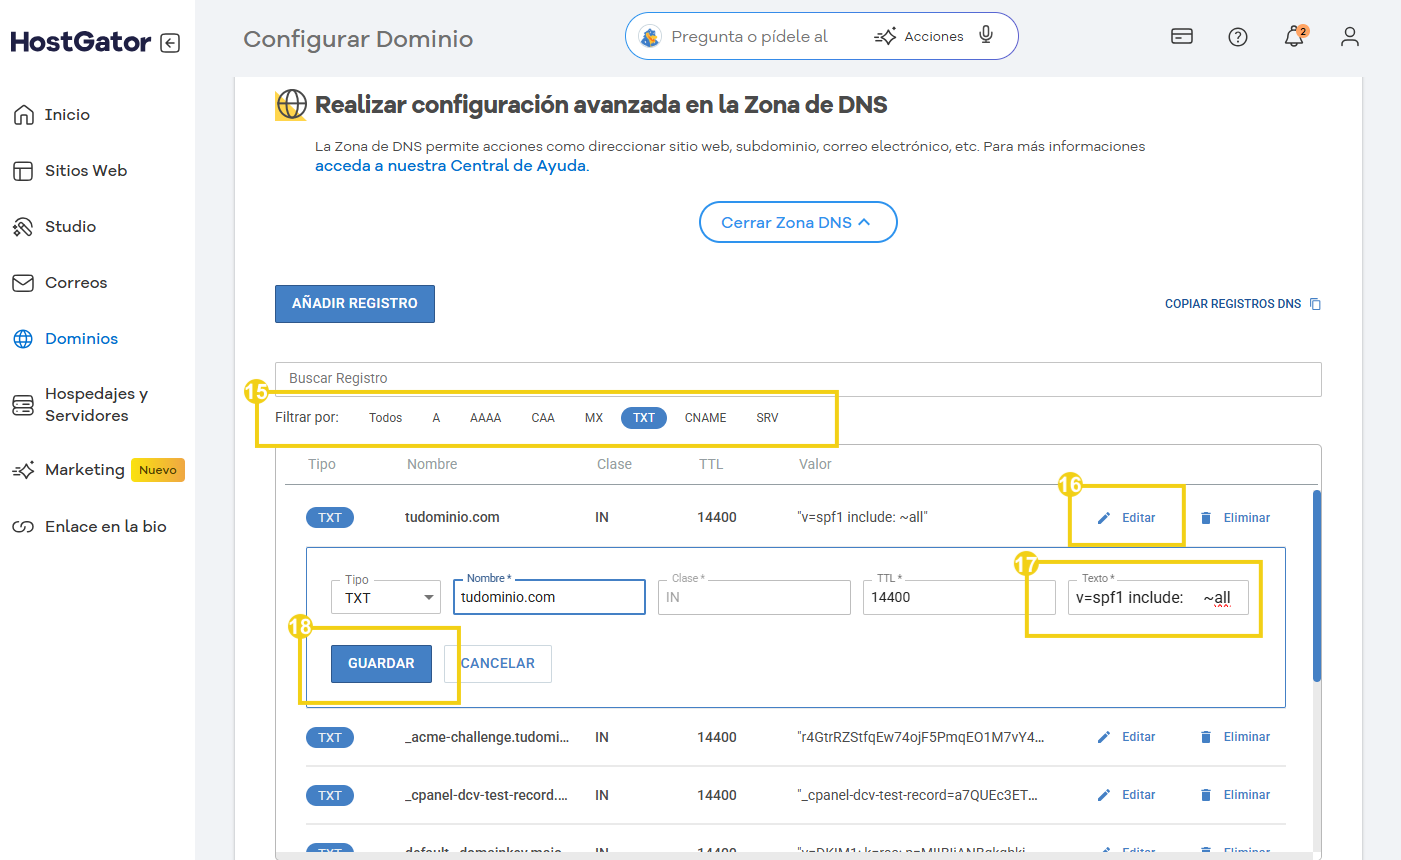Click the DNS records vertical scrollbar
The width and height of the screenshot is (1401, 860).
[1316, 585]
